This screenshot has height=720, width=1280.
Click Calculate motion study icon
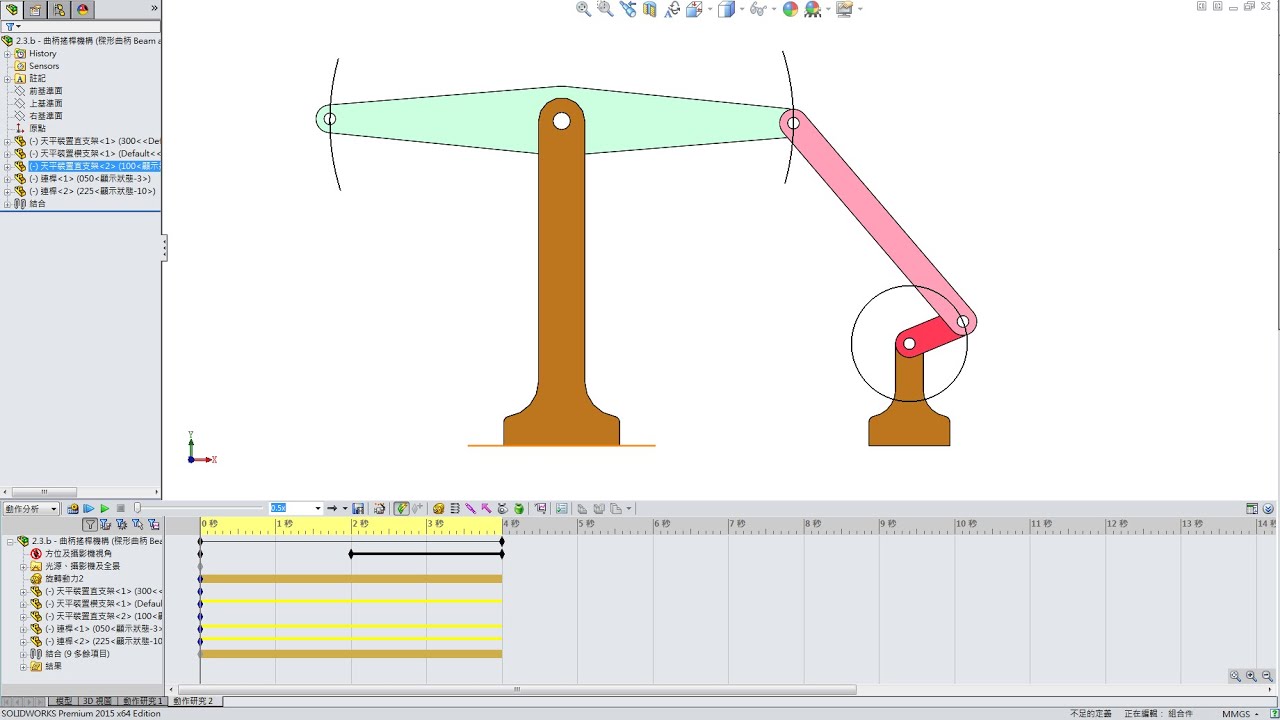click(73, 509)
